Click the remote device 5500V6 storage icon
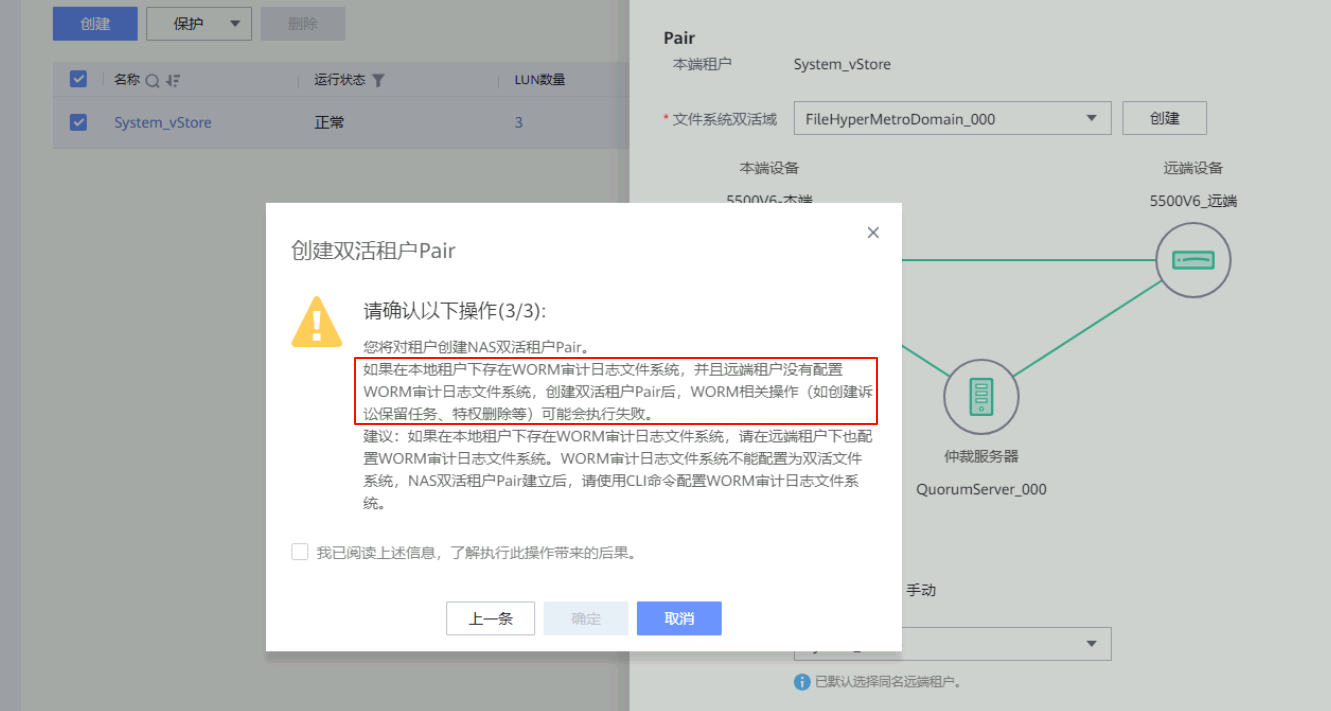 (x=1193, y=260)
